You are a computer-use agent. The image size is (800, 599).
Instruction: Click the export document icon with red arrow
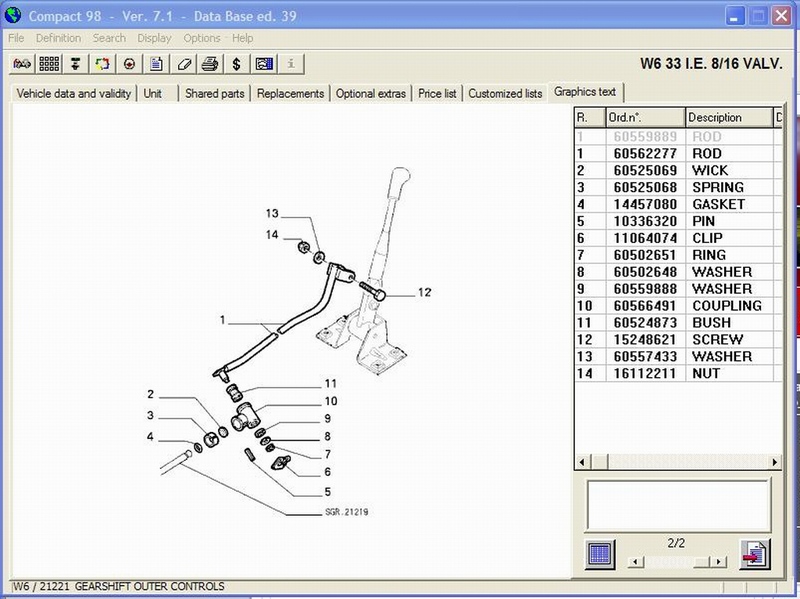pos(753,552)
